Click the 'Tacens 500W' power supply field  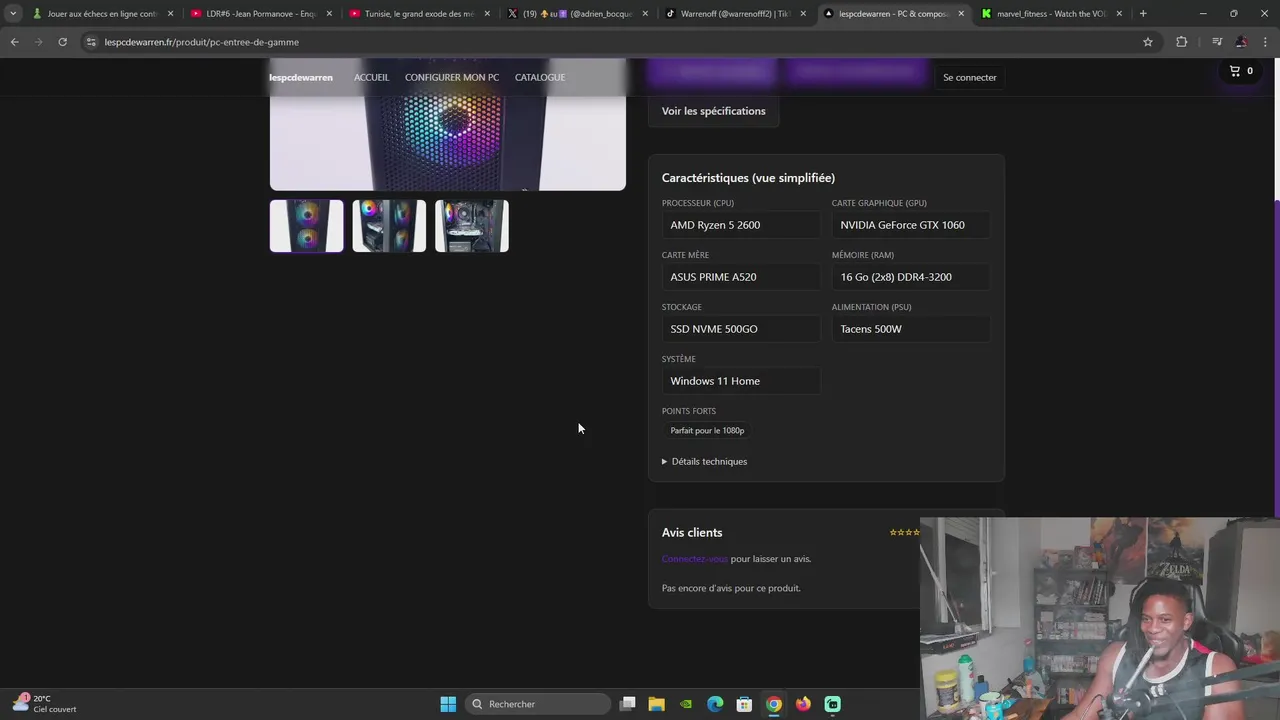click(911, 329)
